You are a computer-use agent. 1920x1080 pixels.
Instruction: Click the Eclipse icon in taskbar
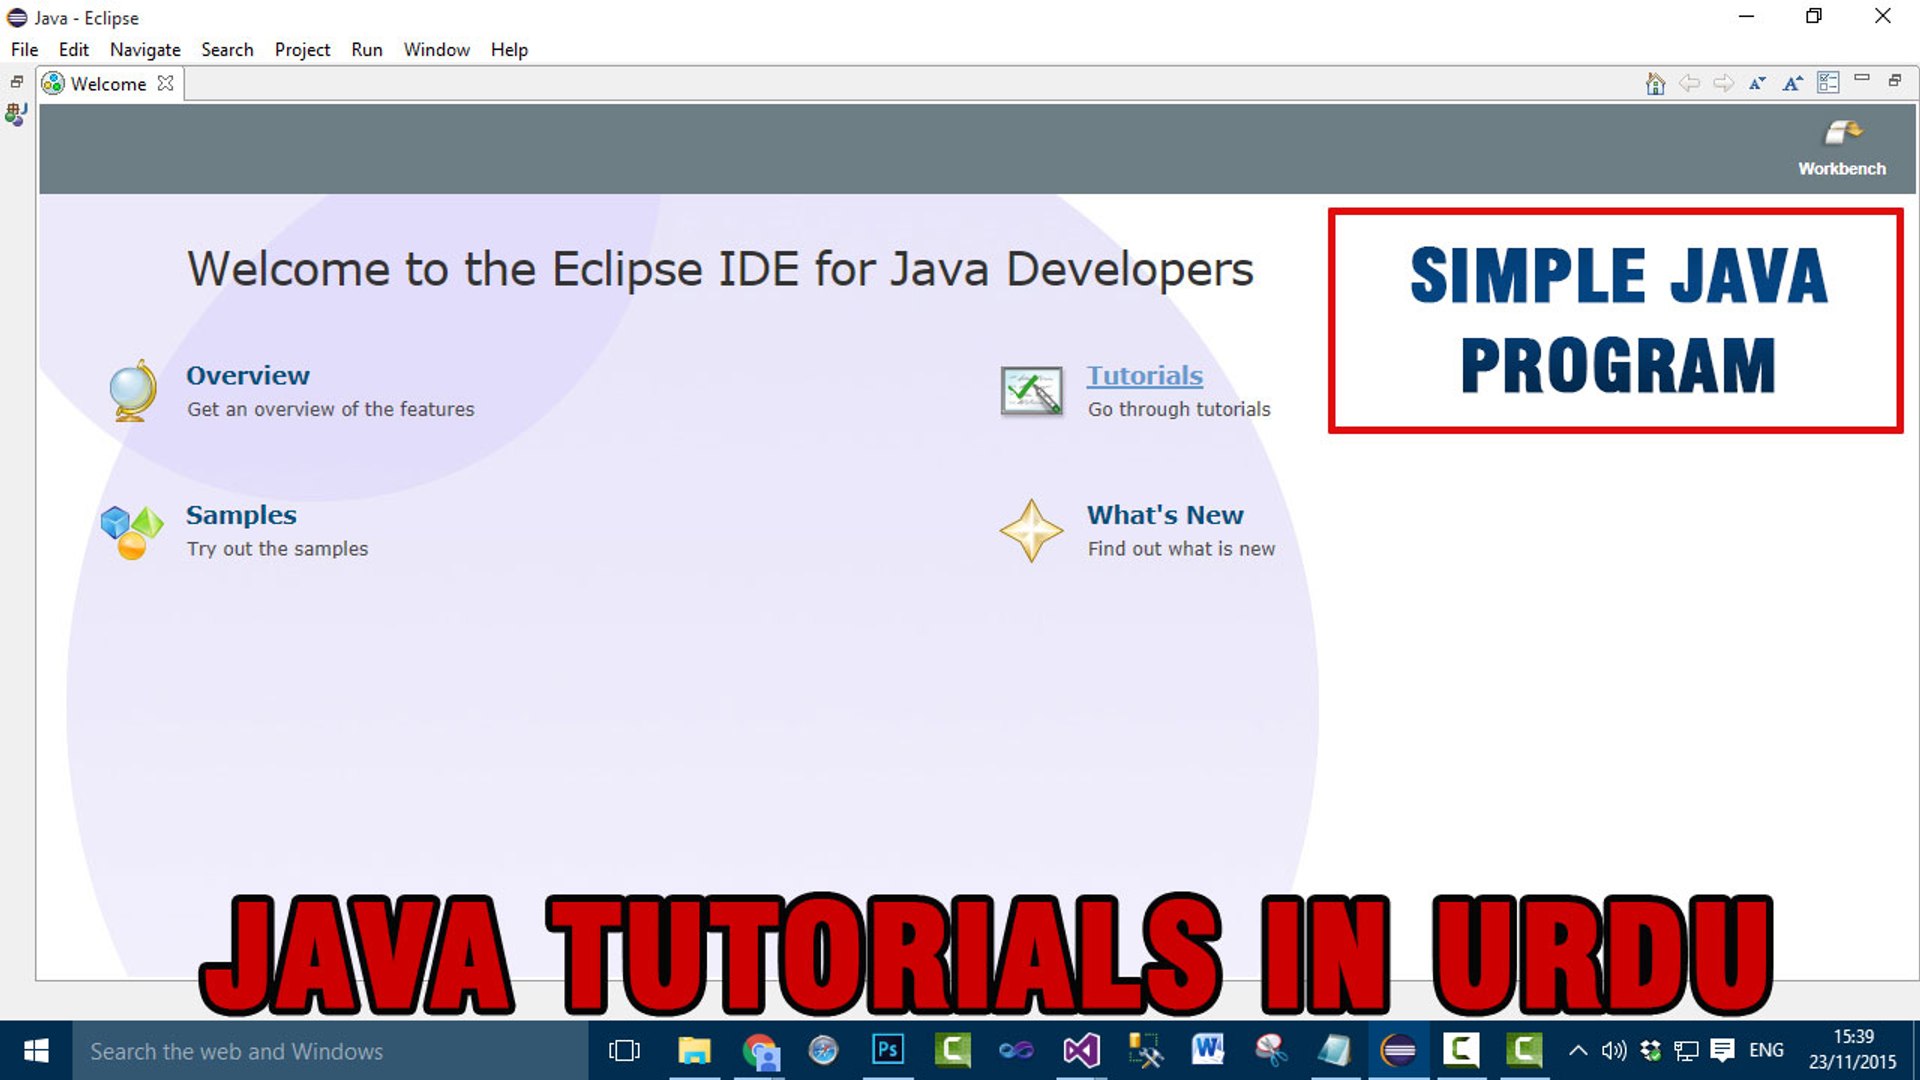click(1396, 1050)
